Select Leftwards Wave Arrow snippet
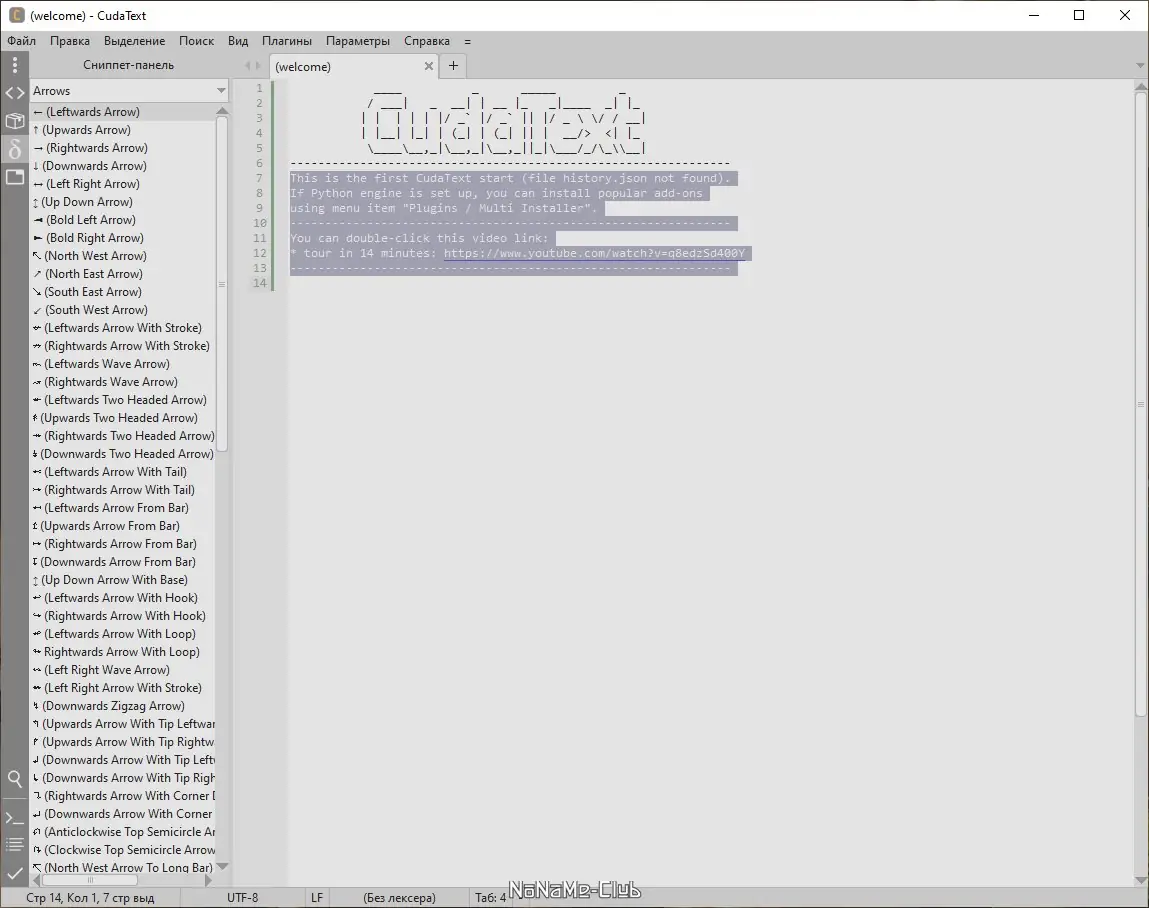Screen dimensions: 1149x908 pos(122,363)
